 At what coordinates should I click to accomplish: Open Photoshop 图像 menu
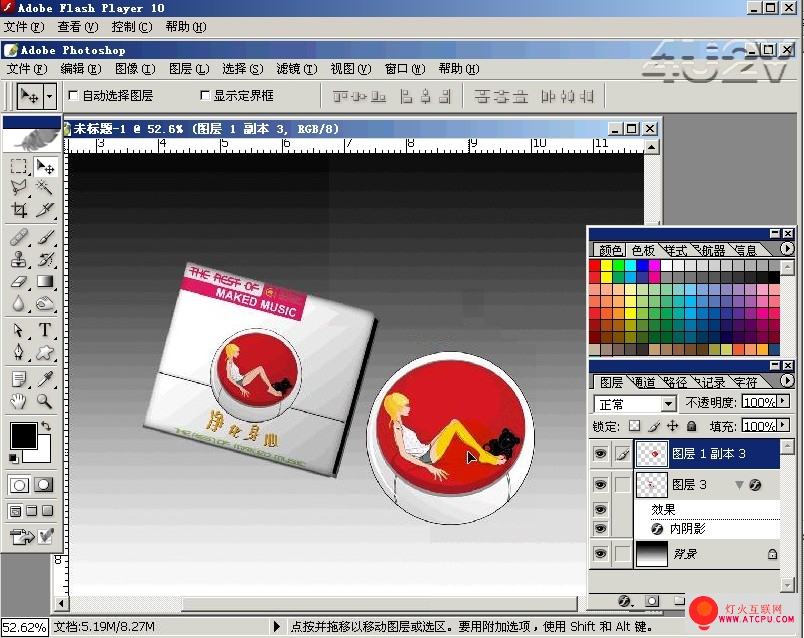coord(135,69)
